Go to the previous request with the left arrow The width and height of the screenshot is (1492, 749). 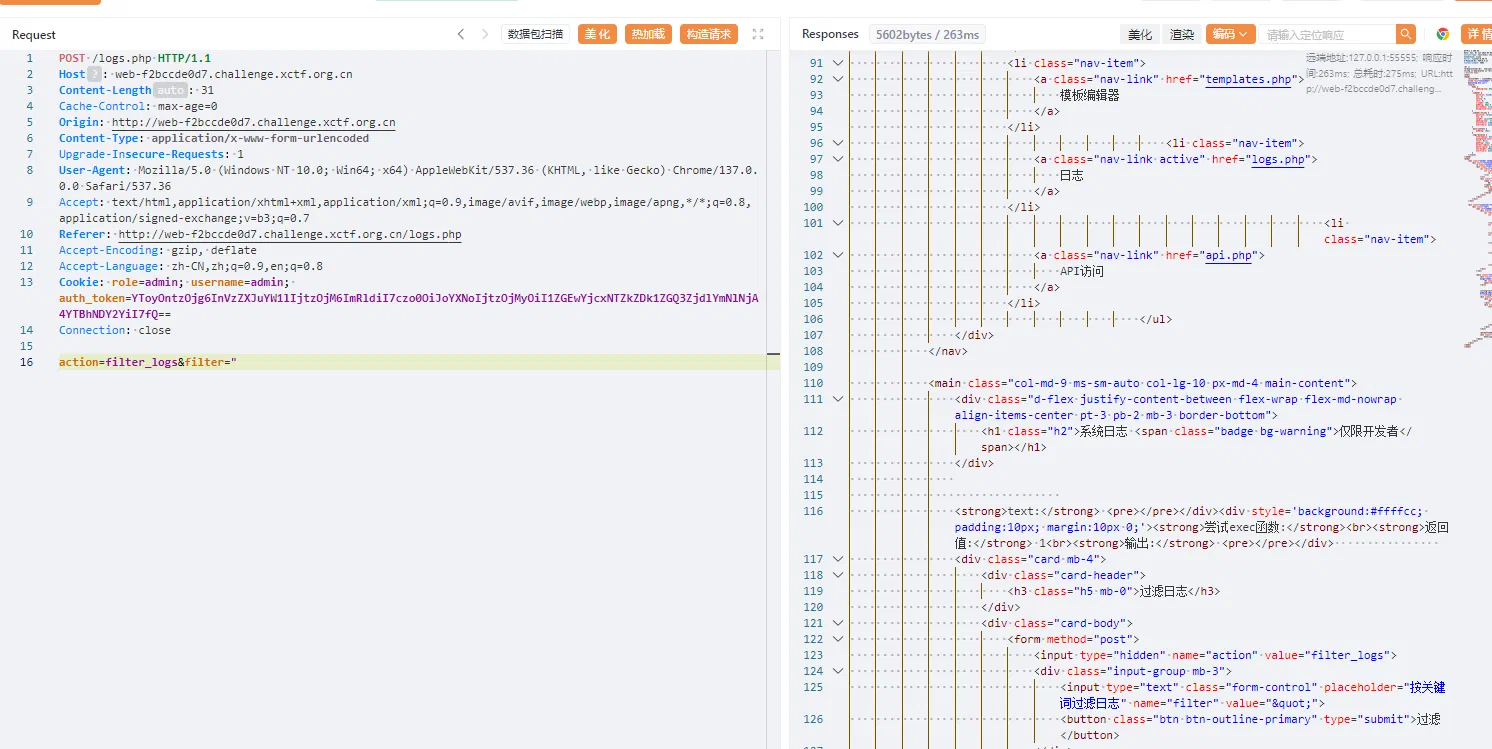pos(461,34)
